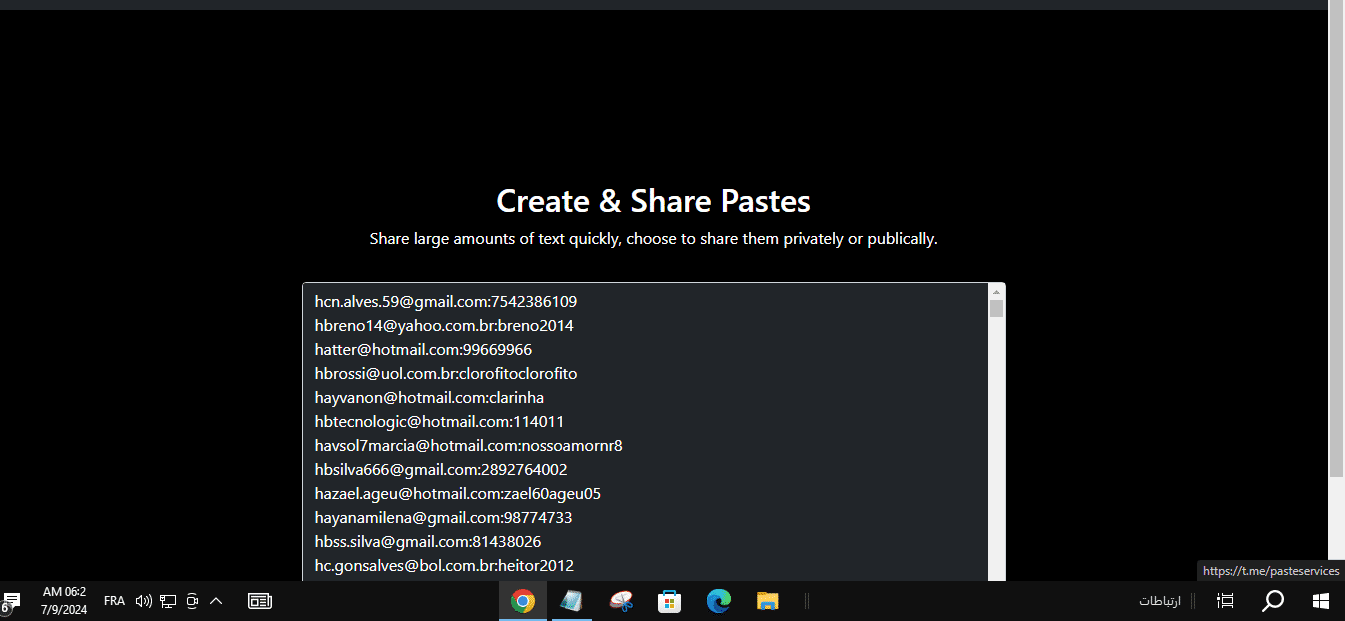Open the volume speaker control
Image resolution: width=1345 pixels, height=621 pixels.
pyautogui.click(x=143, y=601)
